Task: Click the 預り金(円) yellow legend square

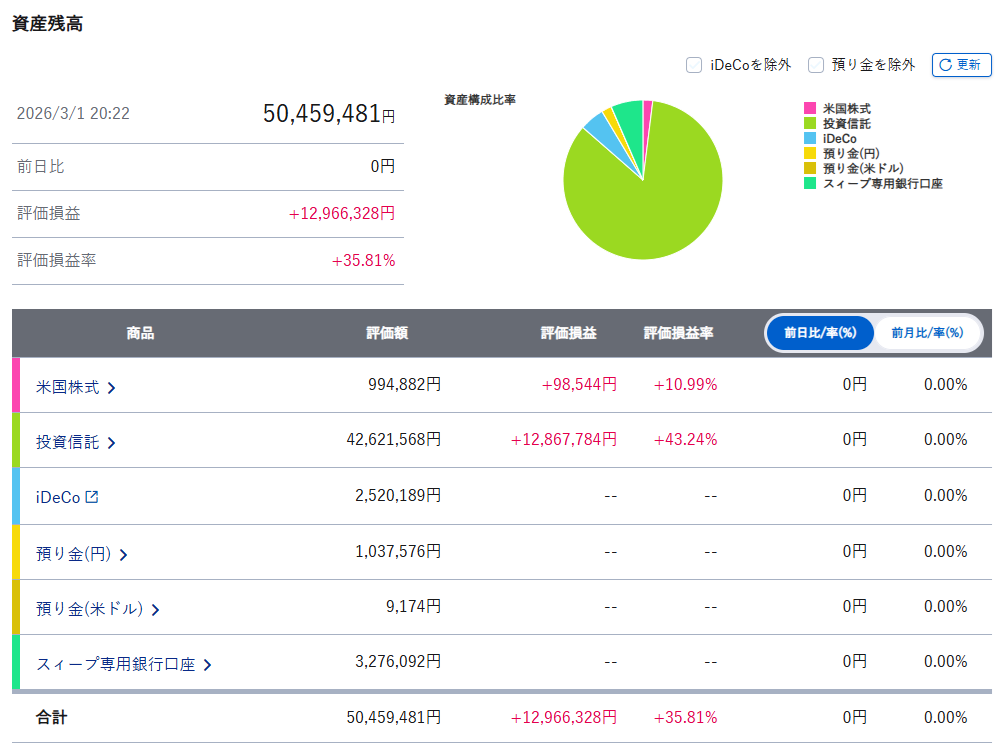Action: coord(810,153)
